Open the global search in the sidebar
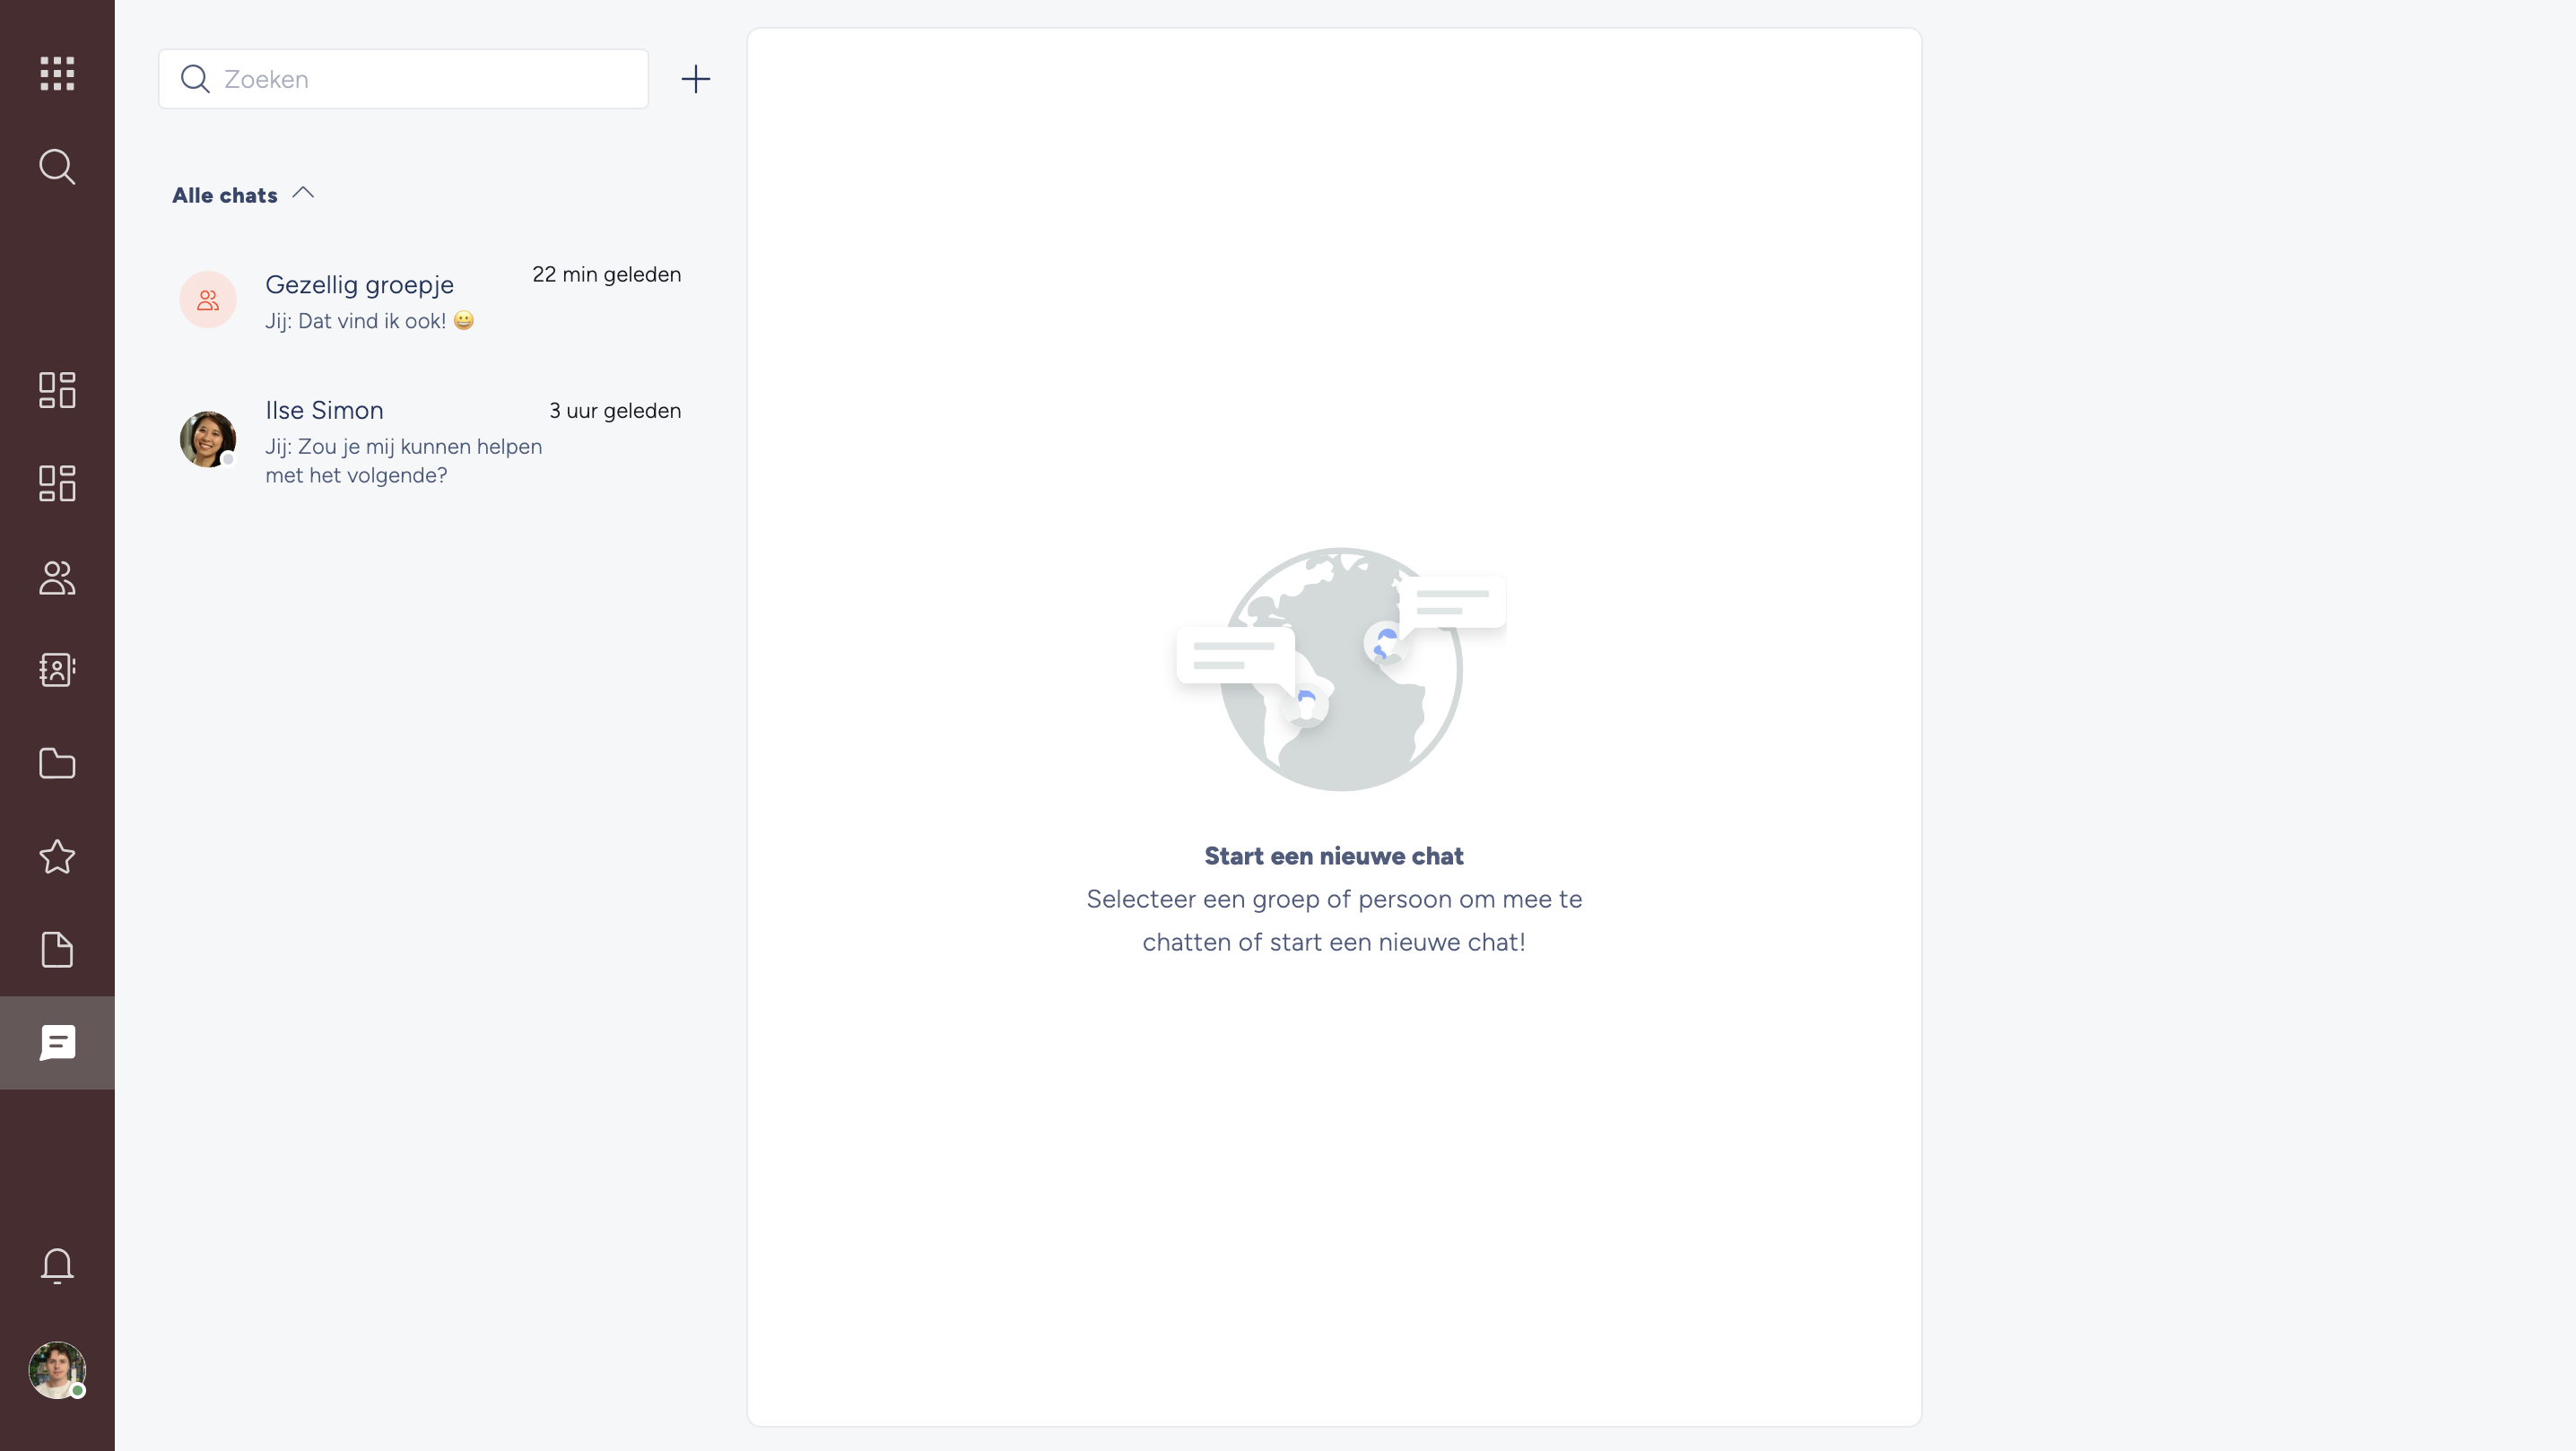The image size is (2576, 1451). (57, 167)
